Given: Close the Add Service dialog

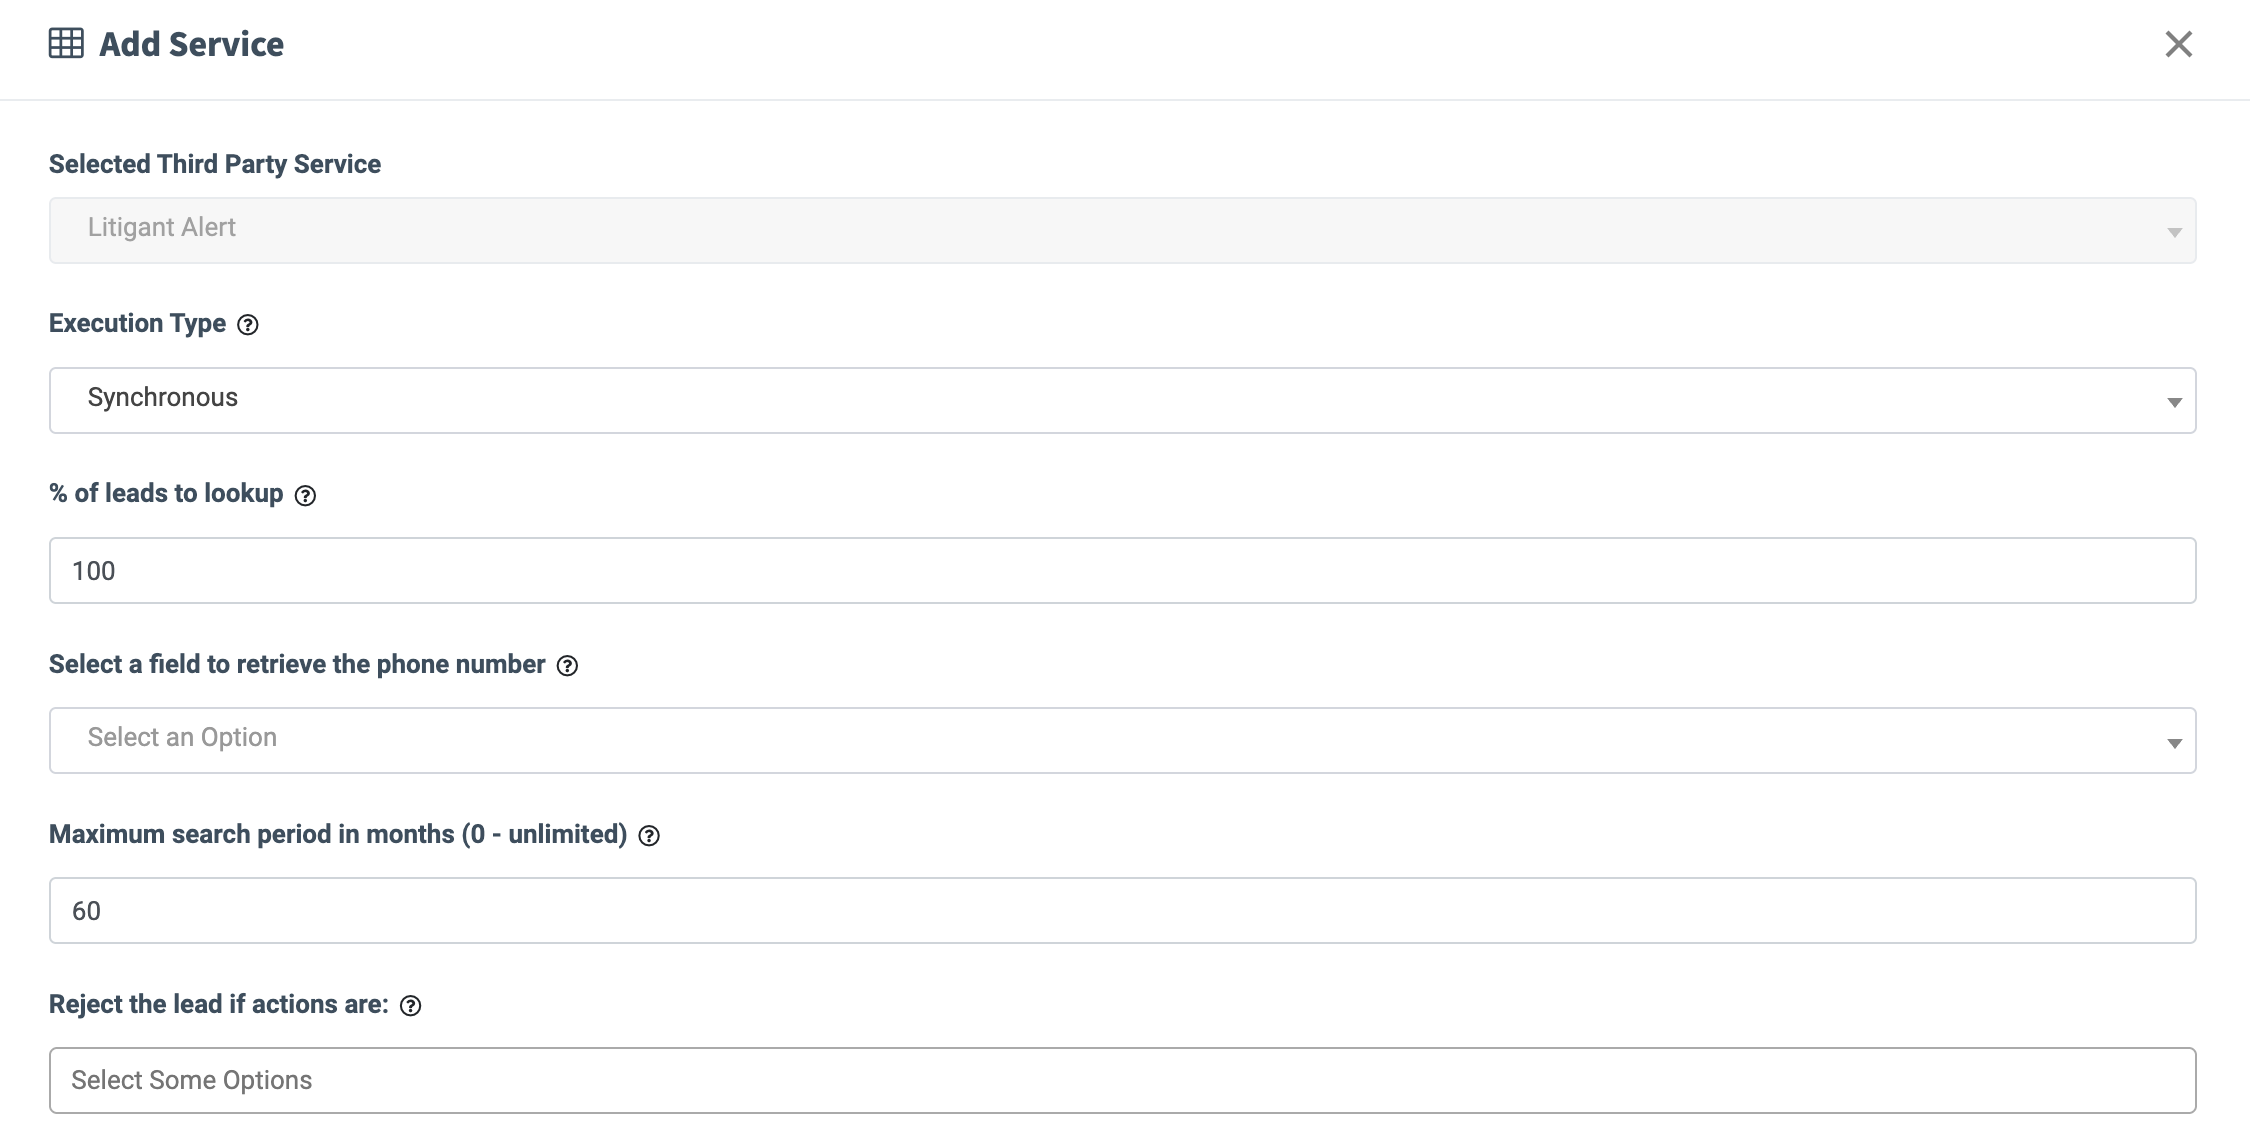Looking at the screenshot, I should [x=2178, y=44].
